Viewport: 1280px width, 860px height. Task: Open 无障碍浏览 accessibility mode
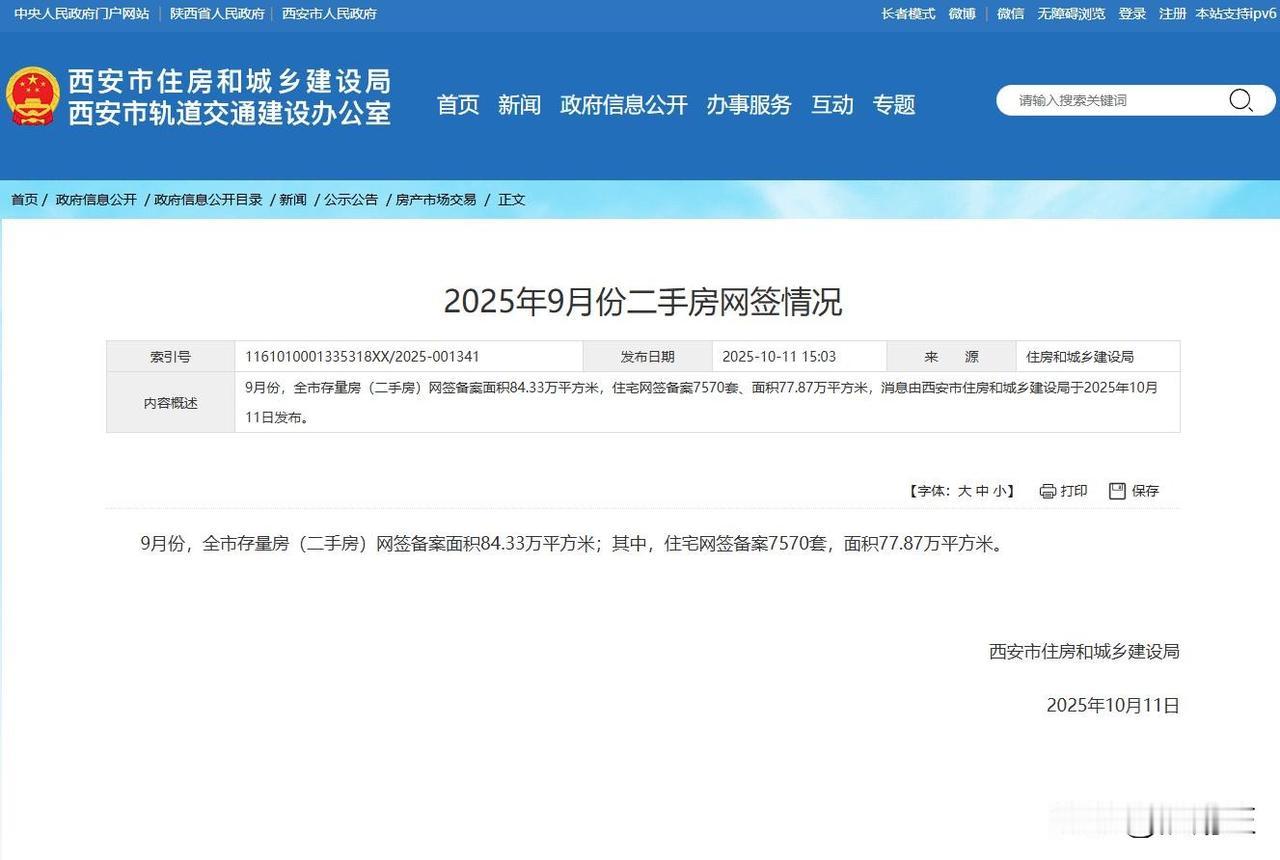(x=1071, y=14)
